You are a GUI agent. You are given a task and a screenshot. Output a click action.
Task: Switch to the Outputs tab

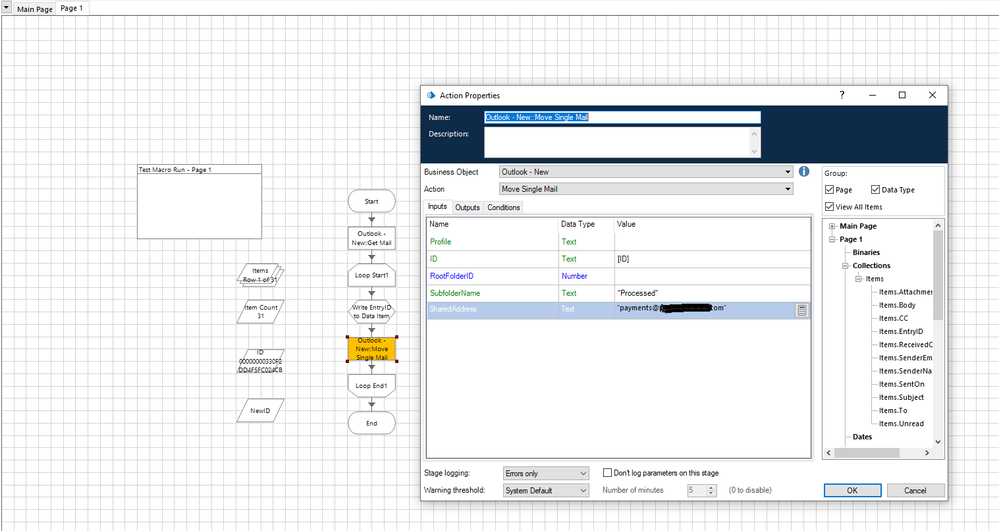pyautogui.click(x=467, y=208)
